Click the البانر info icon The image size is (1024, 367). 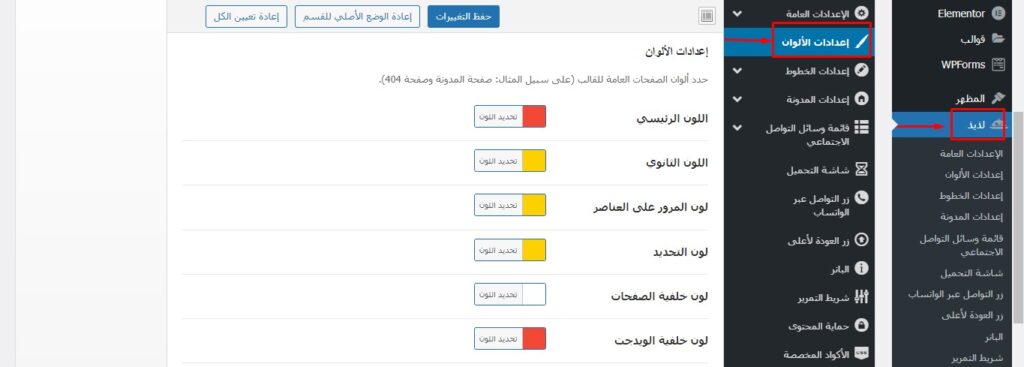pyautogui.click(x=861, y=268)
